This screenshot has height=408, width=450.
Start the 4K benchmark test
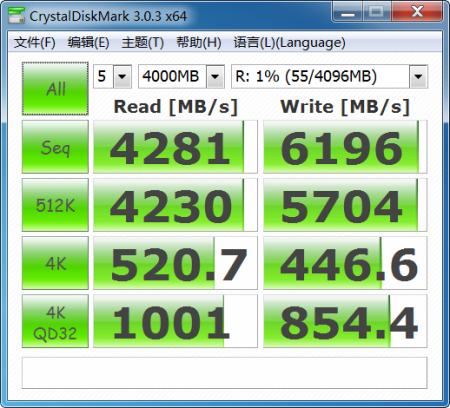tap(55, 263)
